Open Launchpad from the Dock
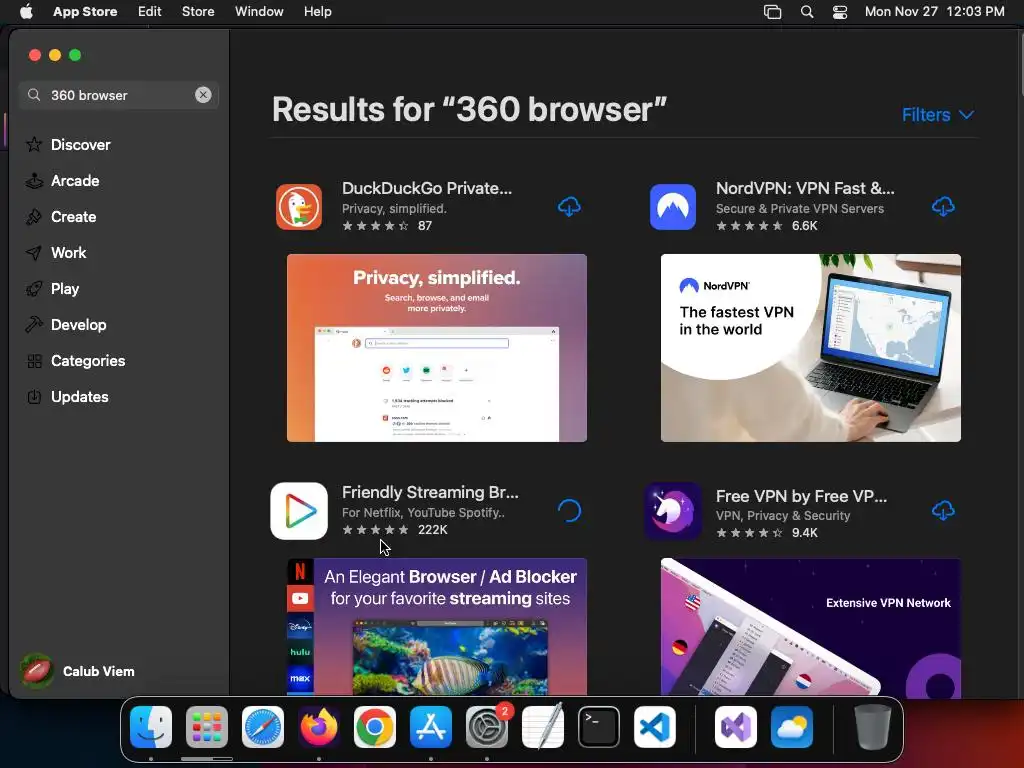Screen dimensions: 1024x768 tap(207, 726)
